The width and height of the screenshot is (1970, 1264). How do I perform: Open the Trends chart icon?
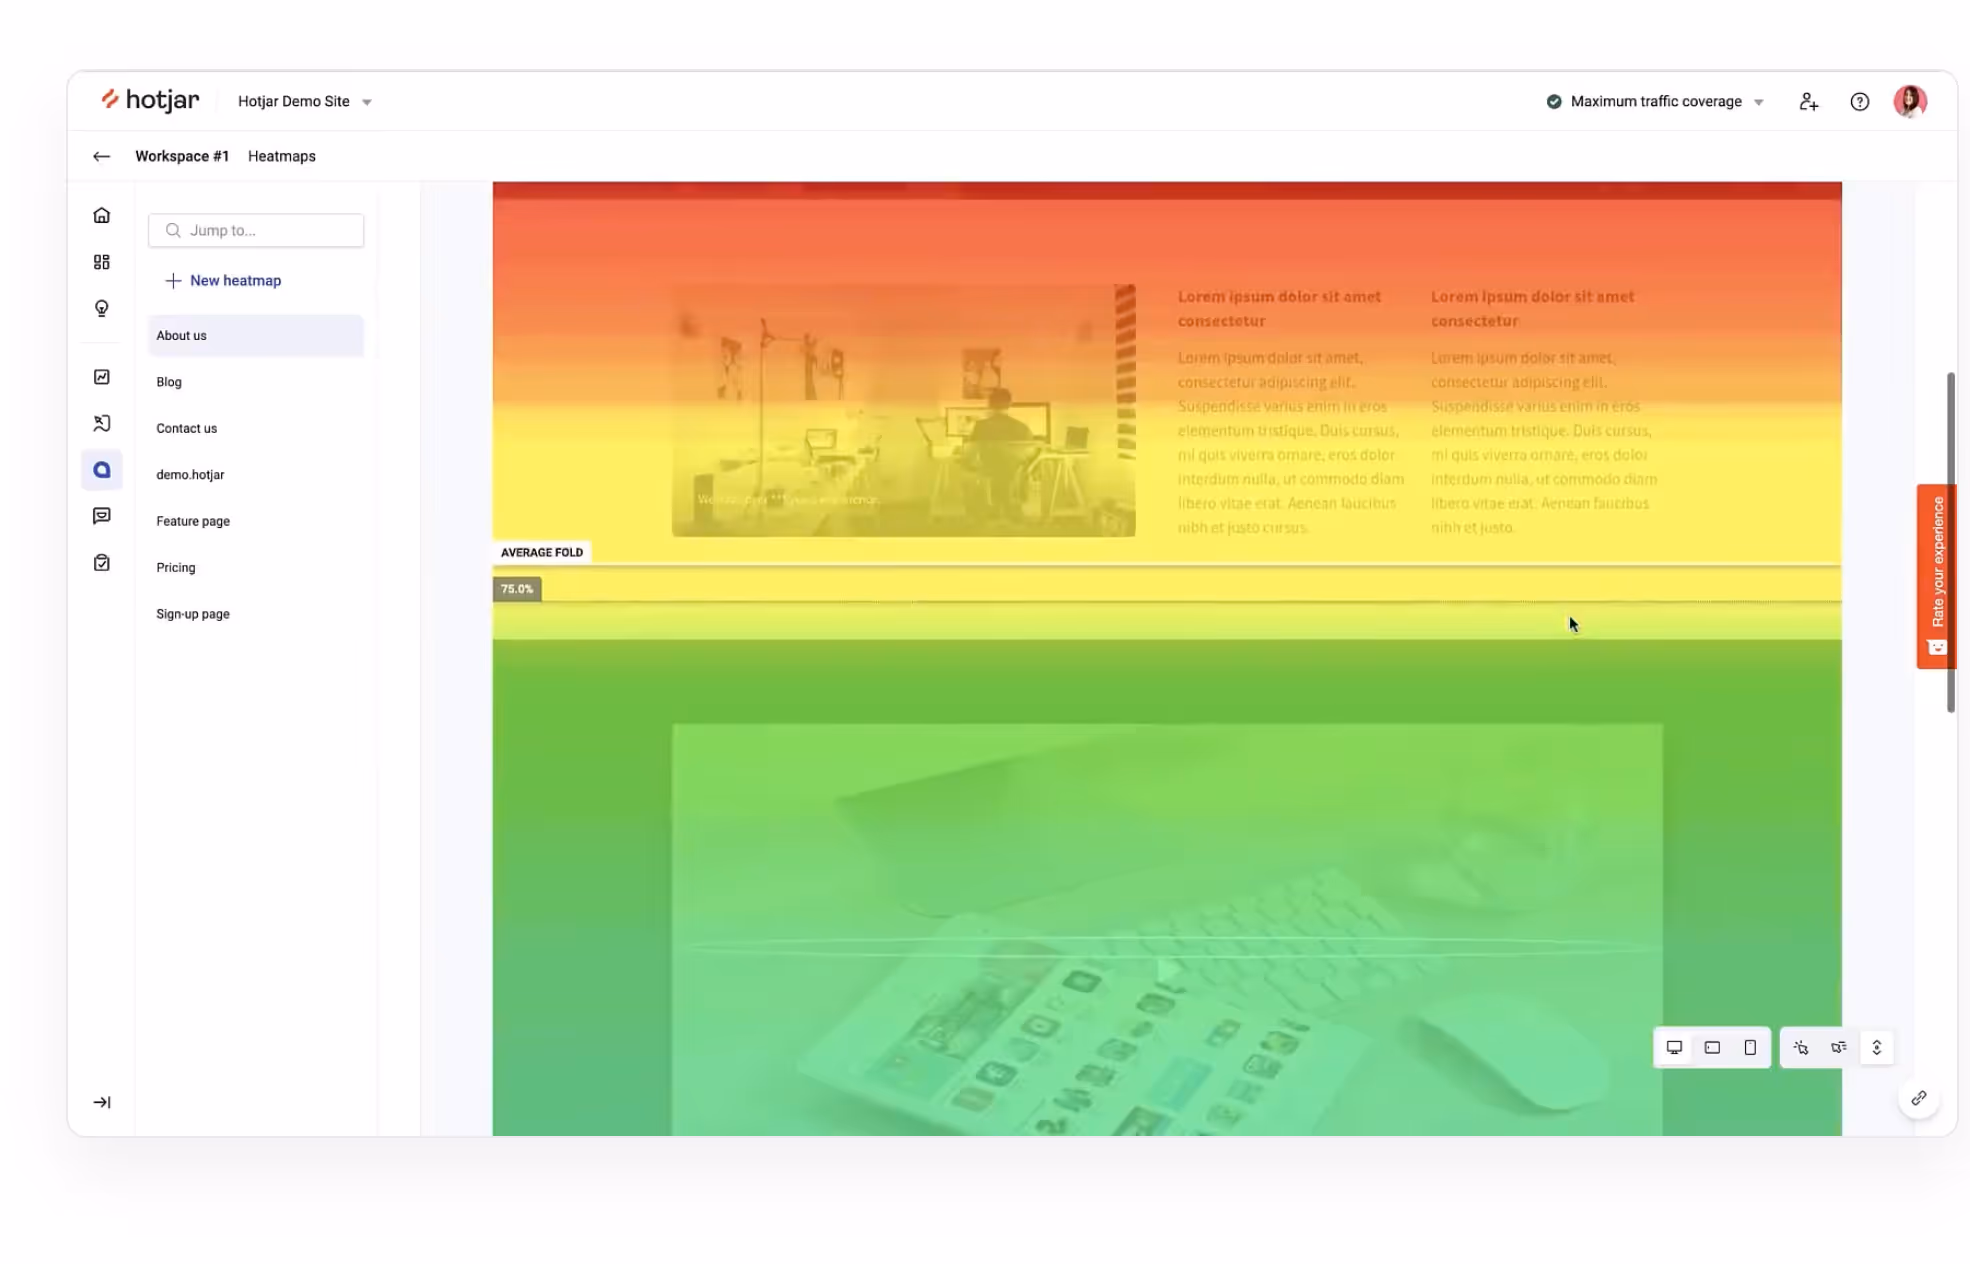tap(102, 377)
